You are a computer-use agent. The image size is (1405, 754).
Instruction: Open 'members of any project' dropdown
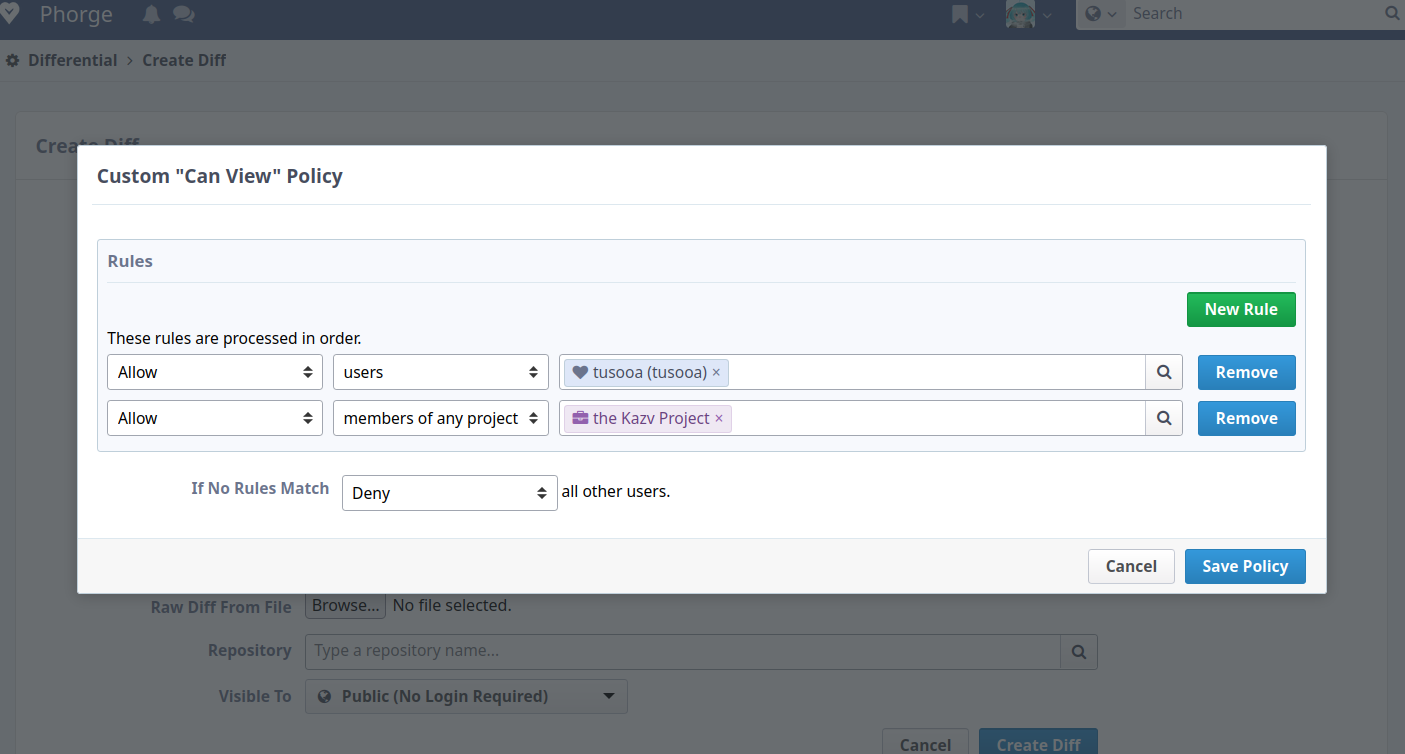[x=440, y=418]
